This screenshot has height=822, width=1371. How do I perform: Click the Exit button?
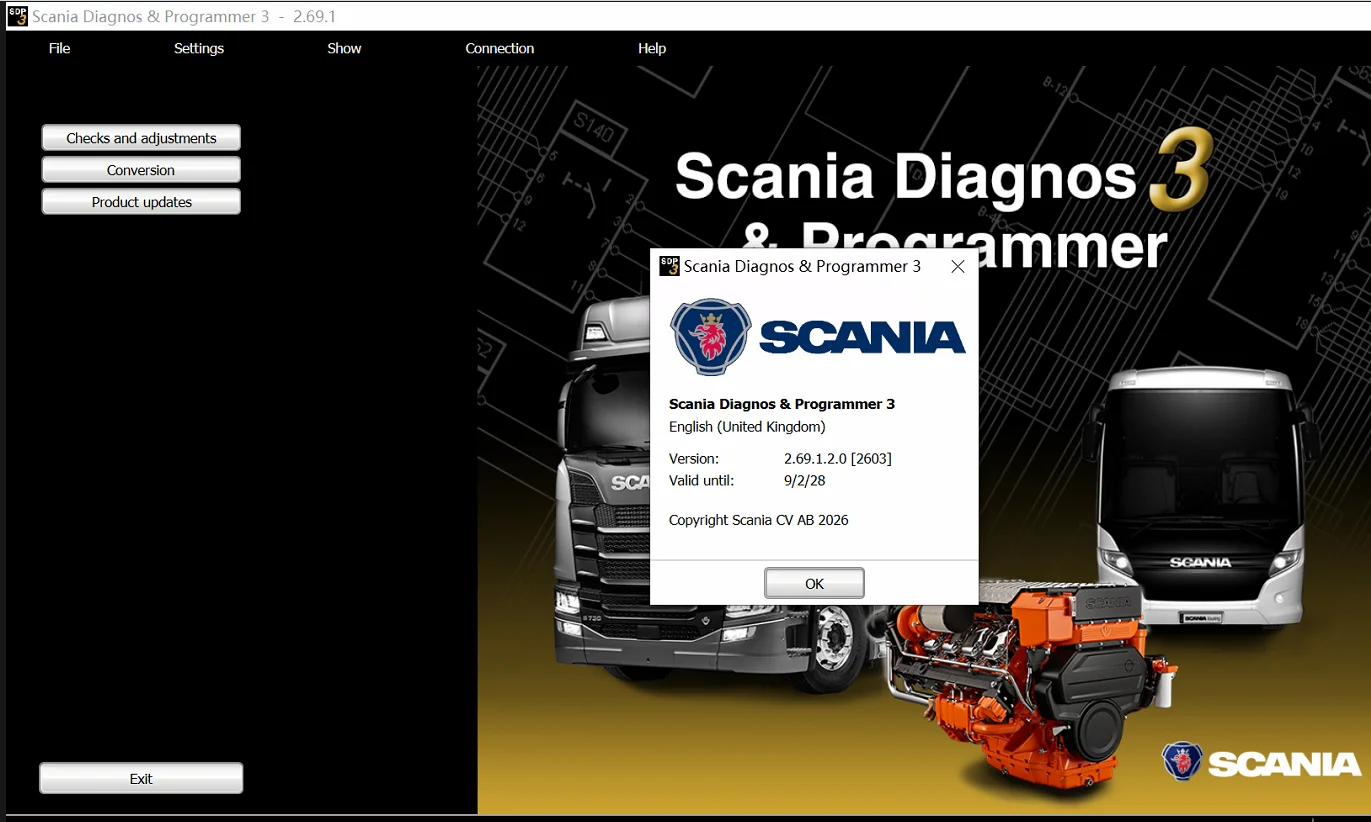pyautogui.click(x=141, y=778)
